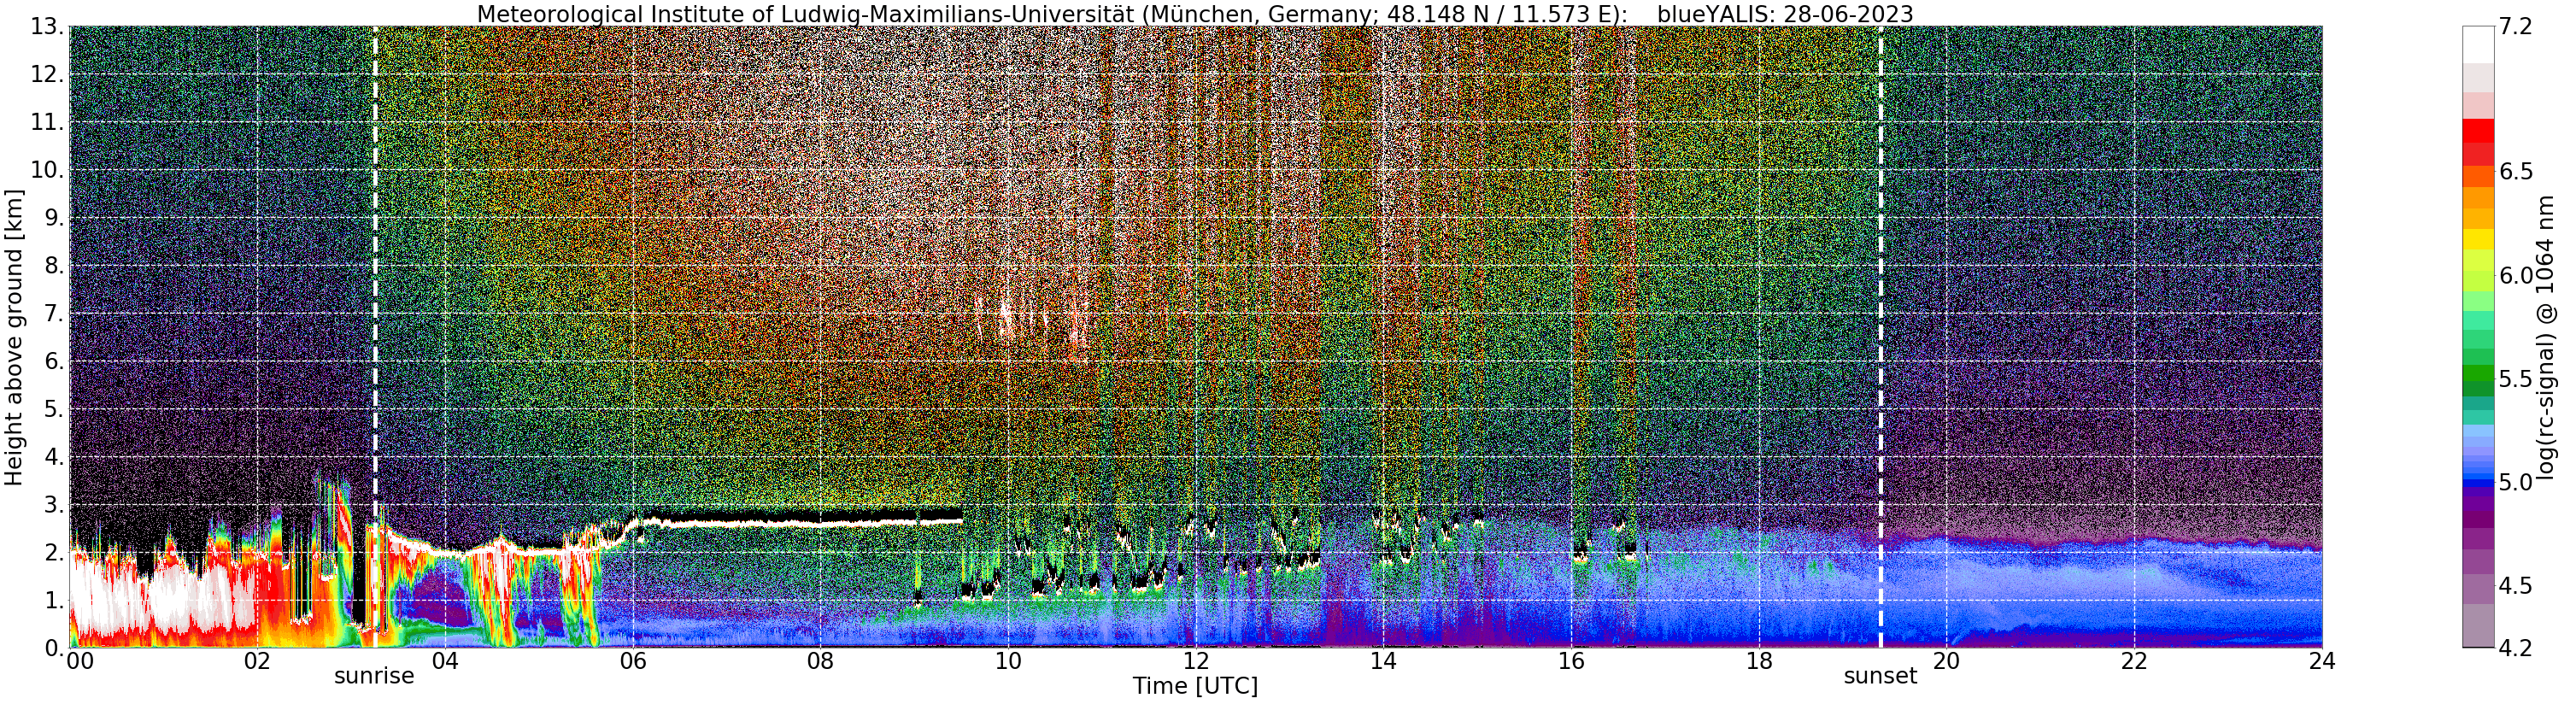
Task: Click the x-axis tick label 00
Action: (x=80, y=661)
